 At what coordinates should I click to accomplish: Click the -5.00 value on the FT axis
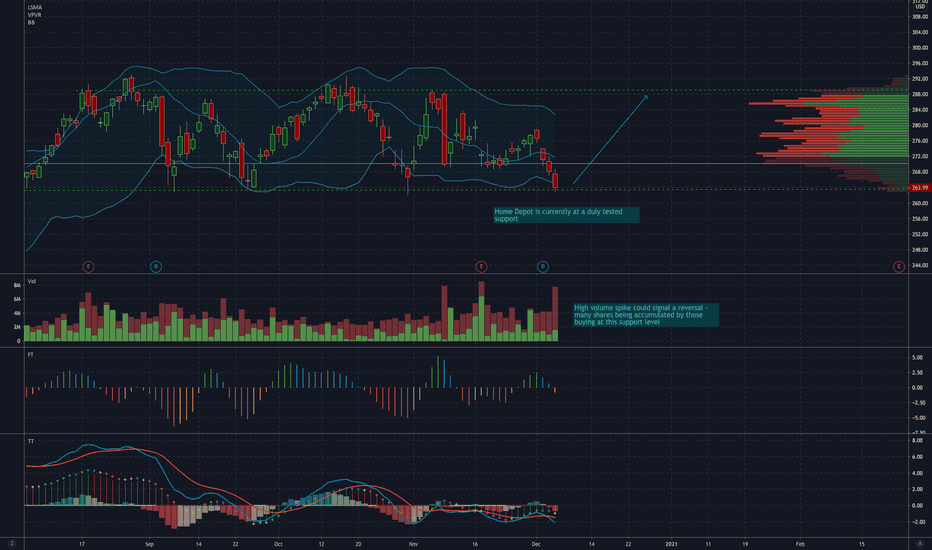[x=917, y=417]
